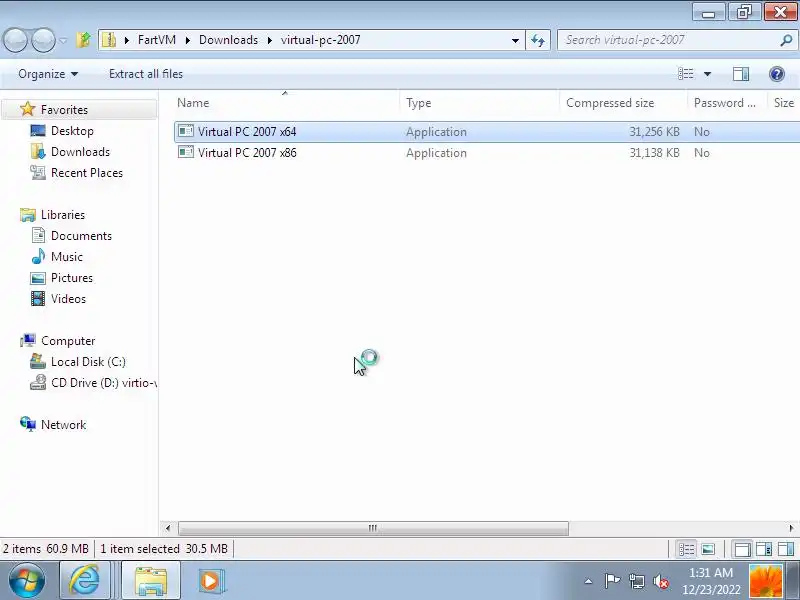Screen dimensions: 800x600
Task: Click the up-folder icon beside address bar
Action: coord(84,40)
